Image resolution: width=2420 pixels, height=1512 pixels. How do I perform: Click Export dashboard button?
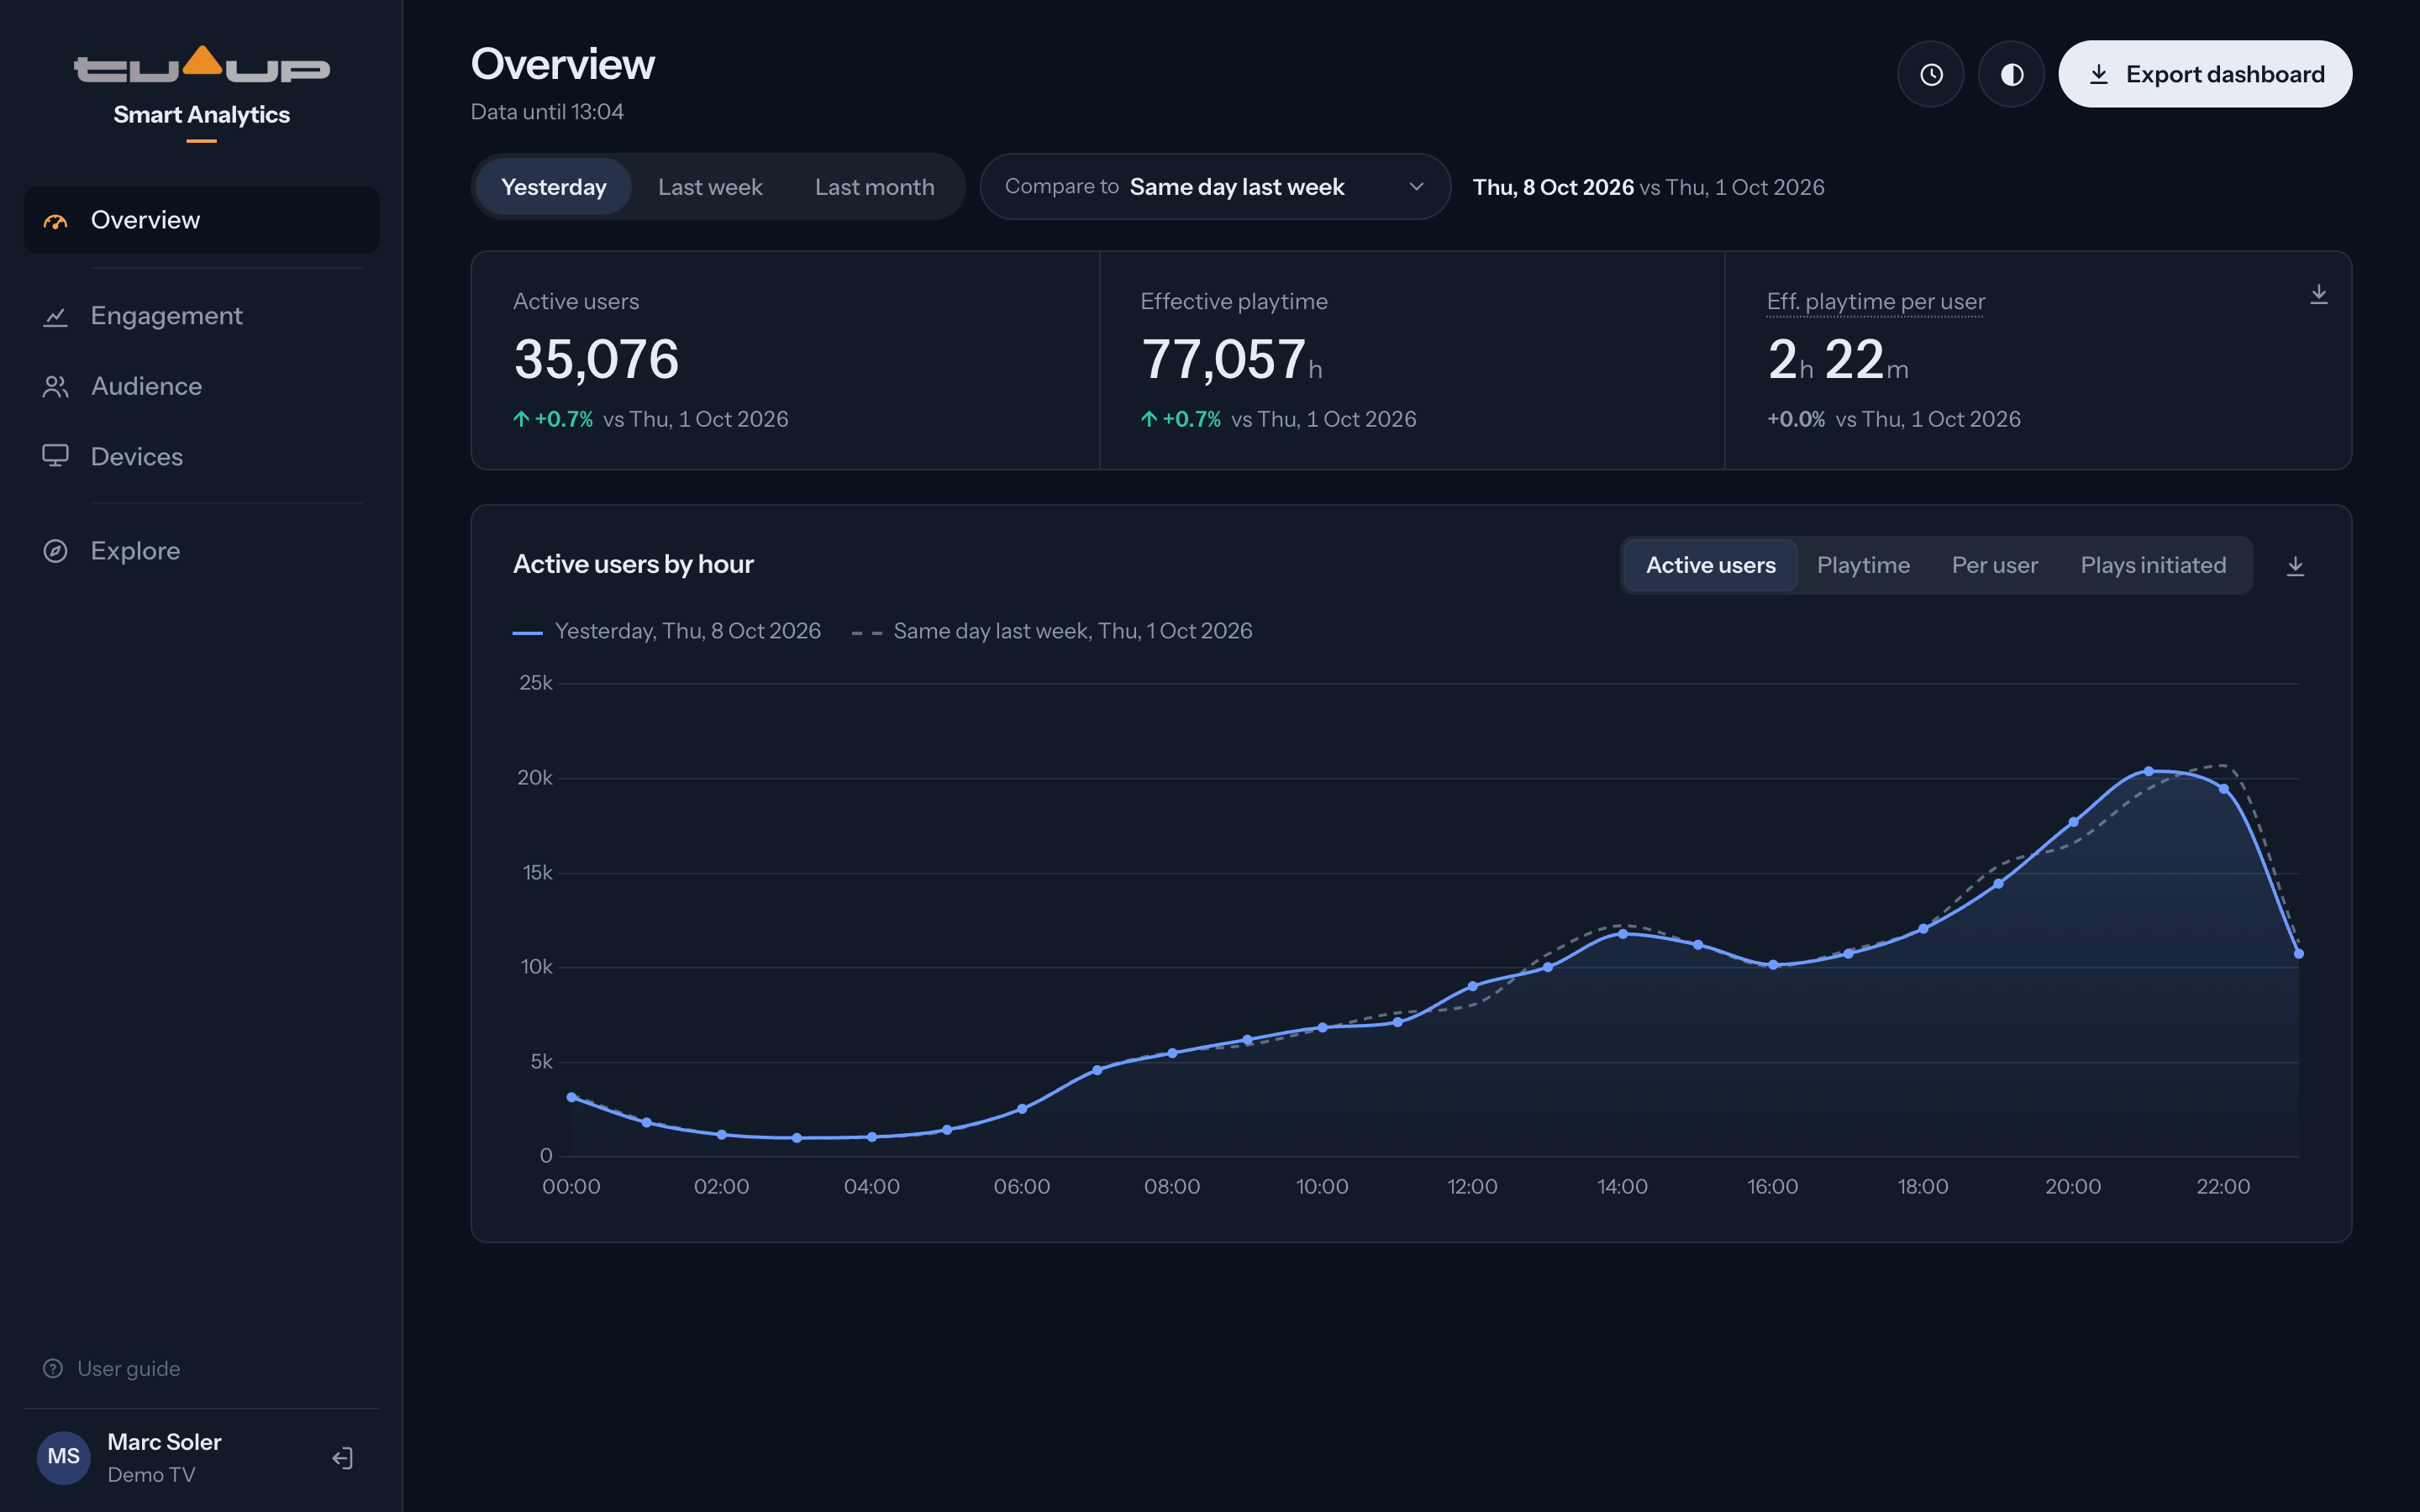point(2205,74)
